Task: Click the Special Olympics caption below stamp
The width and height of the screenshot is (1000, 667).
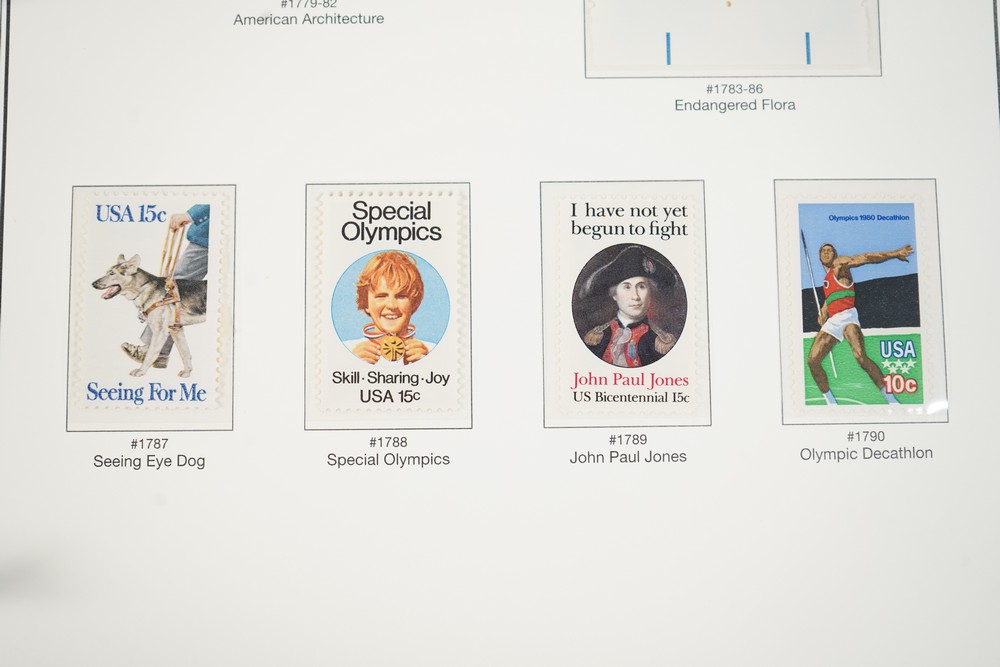Action: point(388,460)
